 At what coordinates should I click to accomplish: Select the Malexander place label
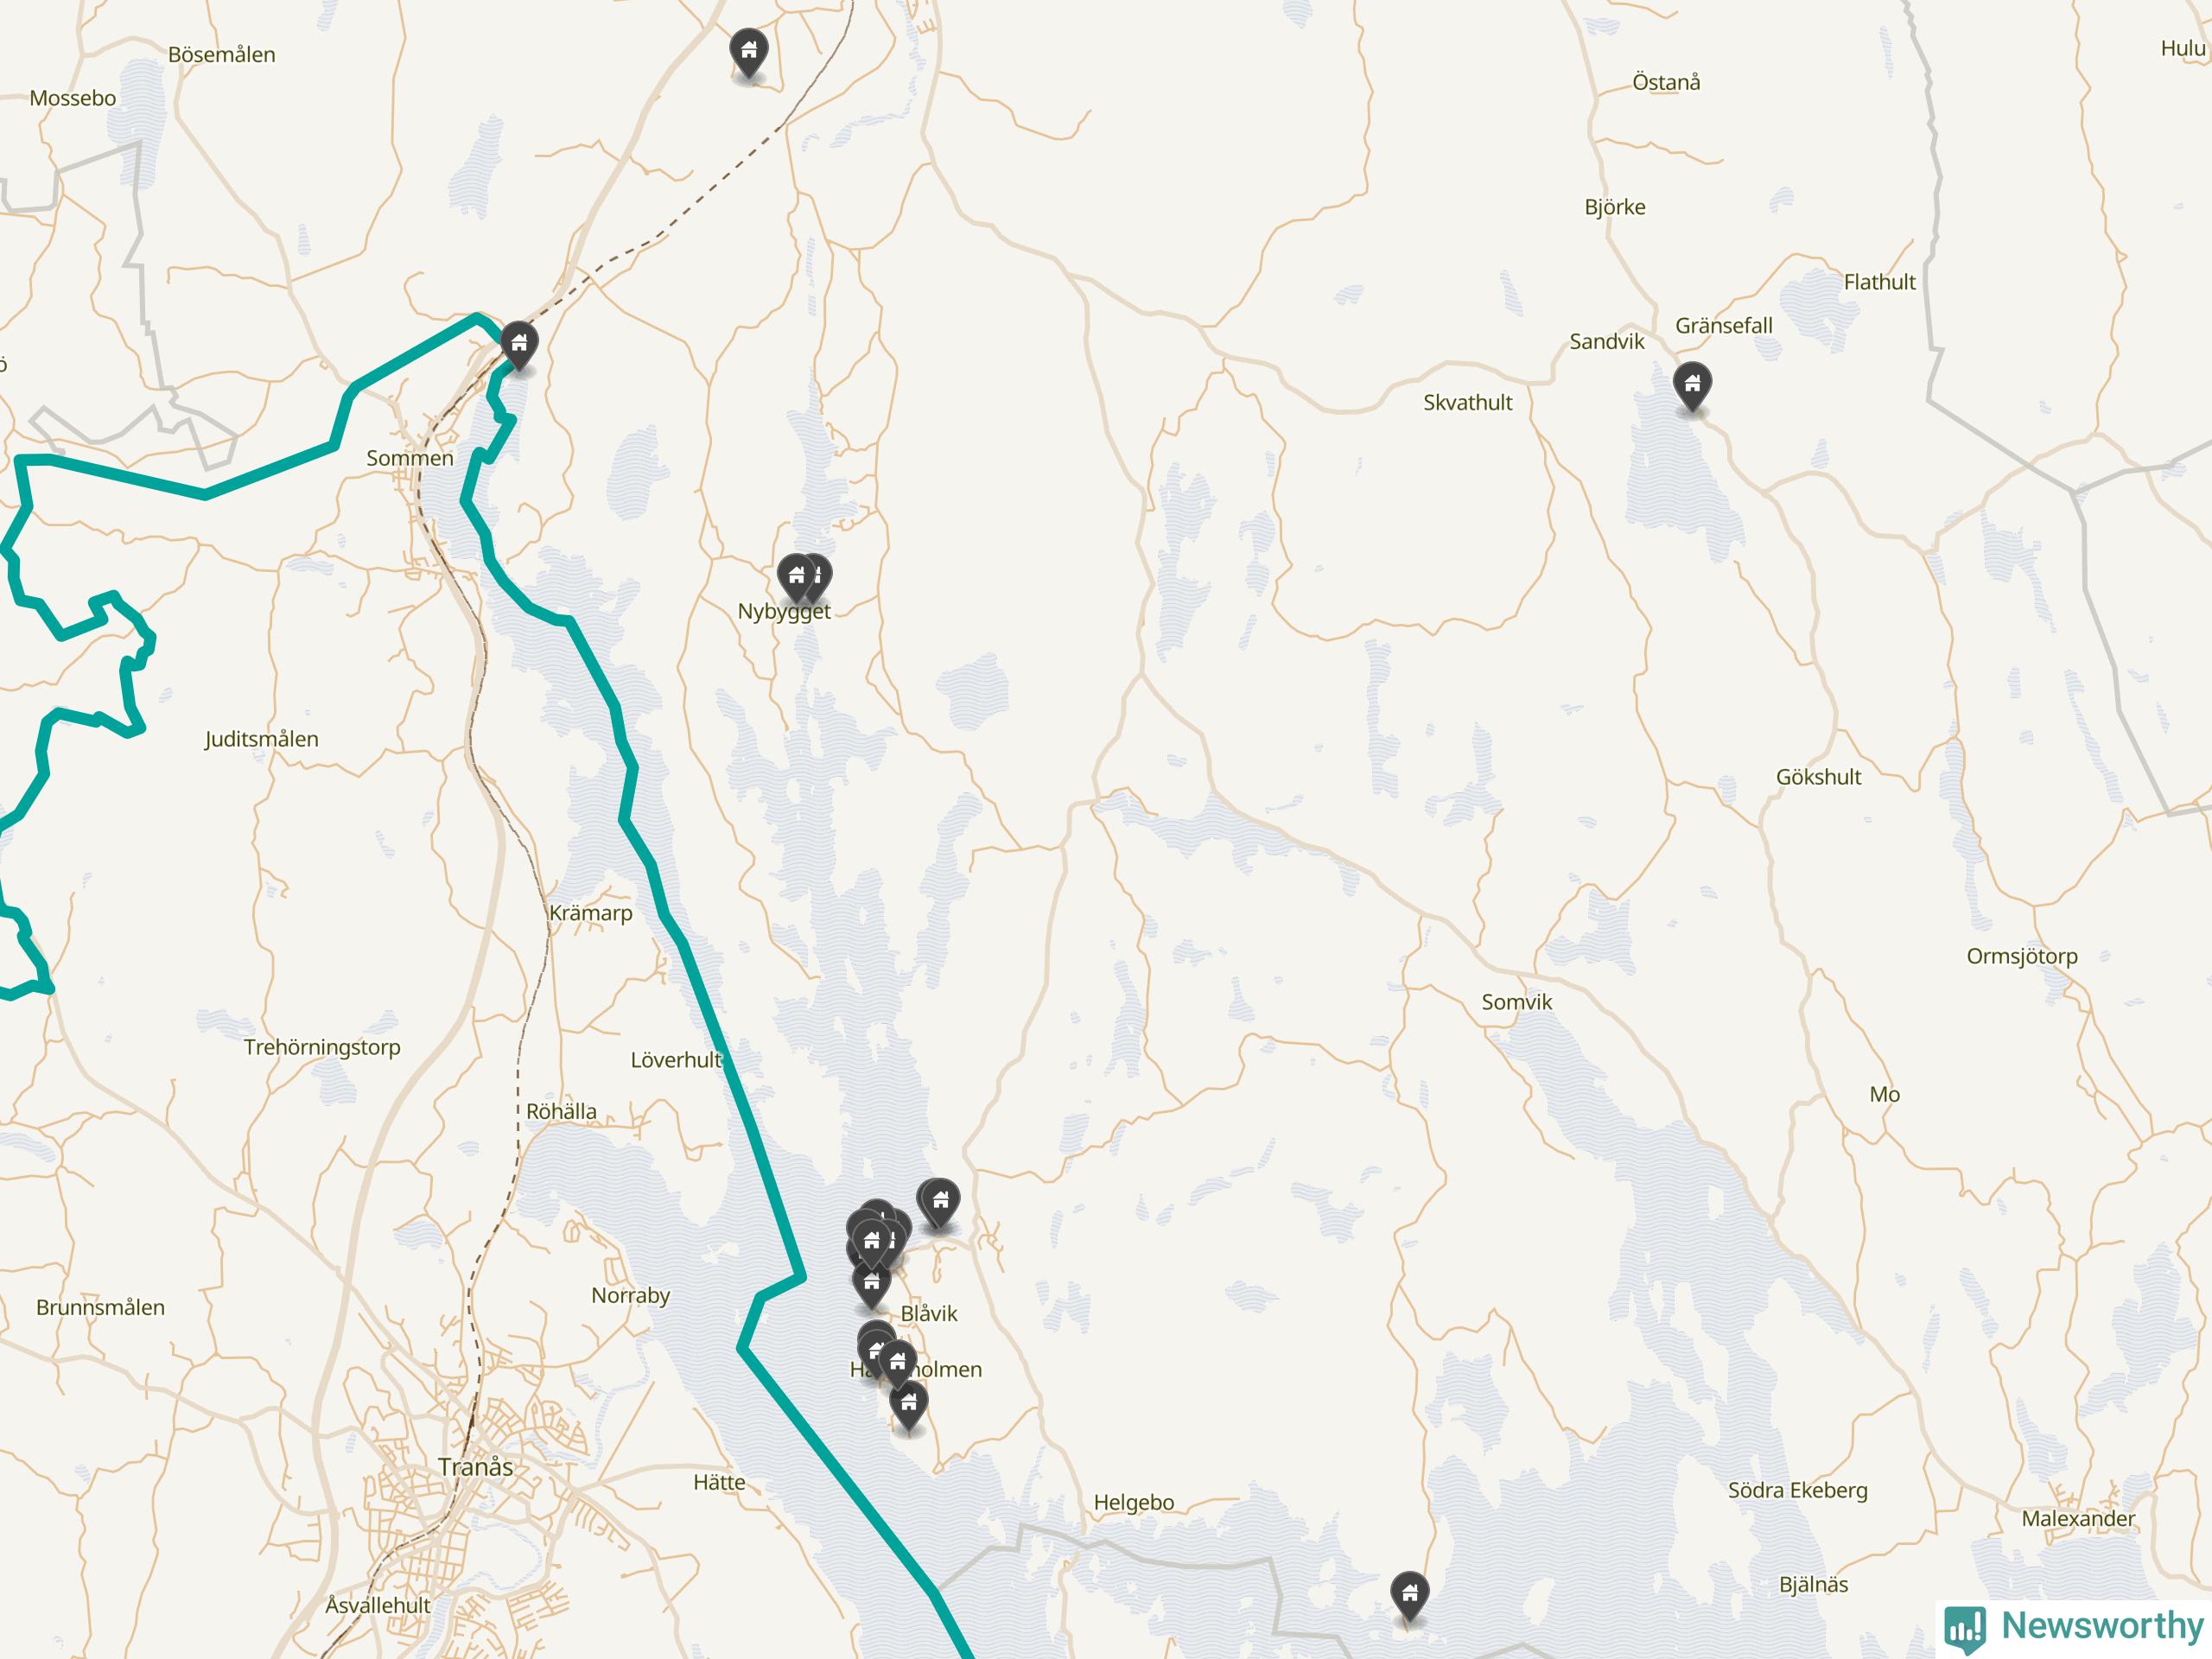click(2078, 1518)
